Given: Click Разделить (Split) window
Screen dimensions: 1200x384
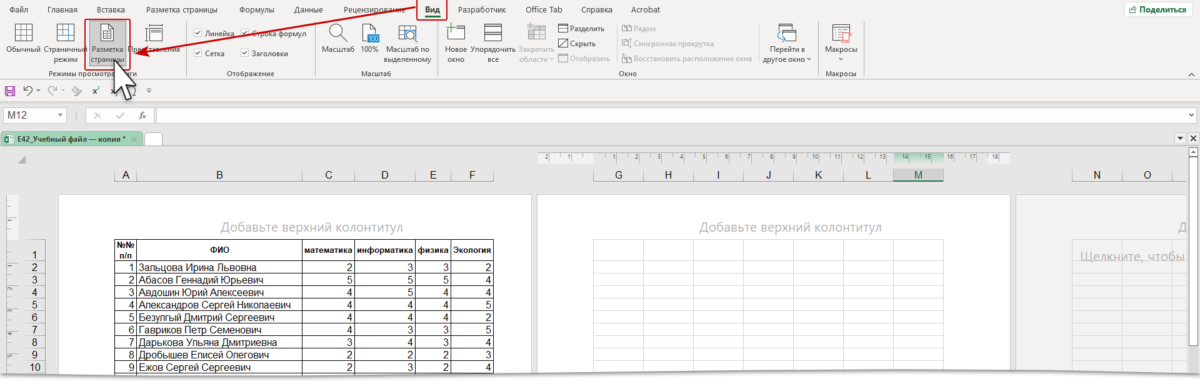Looking at the screenshot, I should point(581,29).
